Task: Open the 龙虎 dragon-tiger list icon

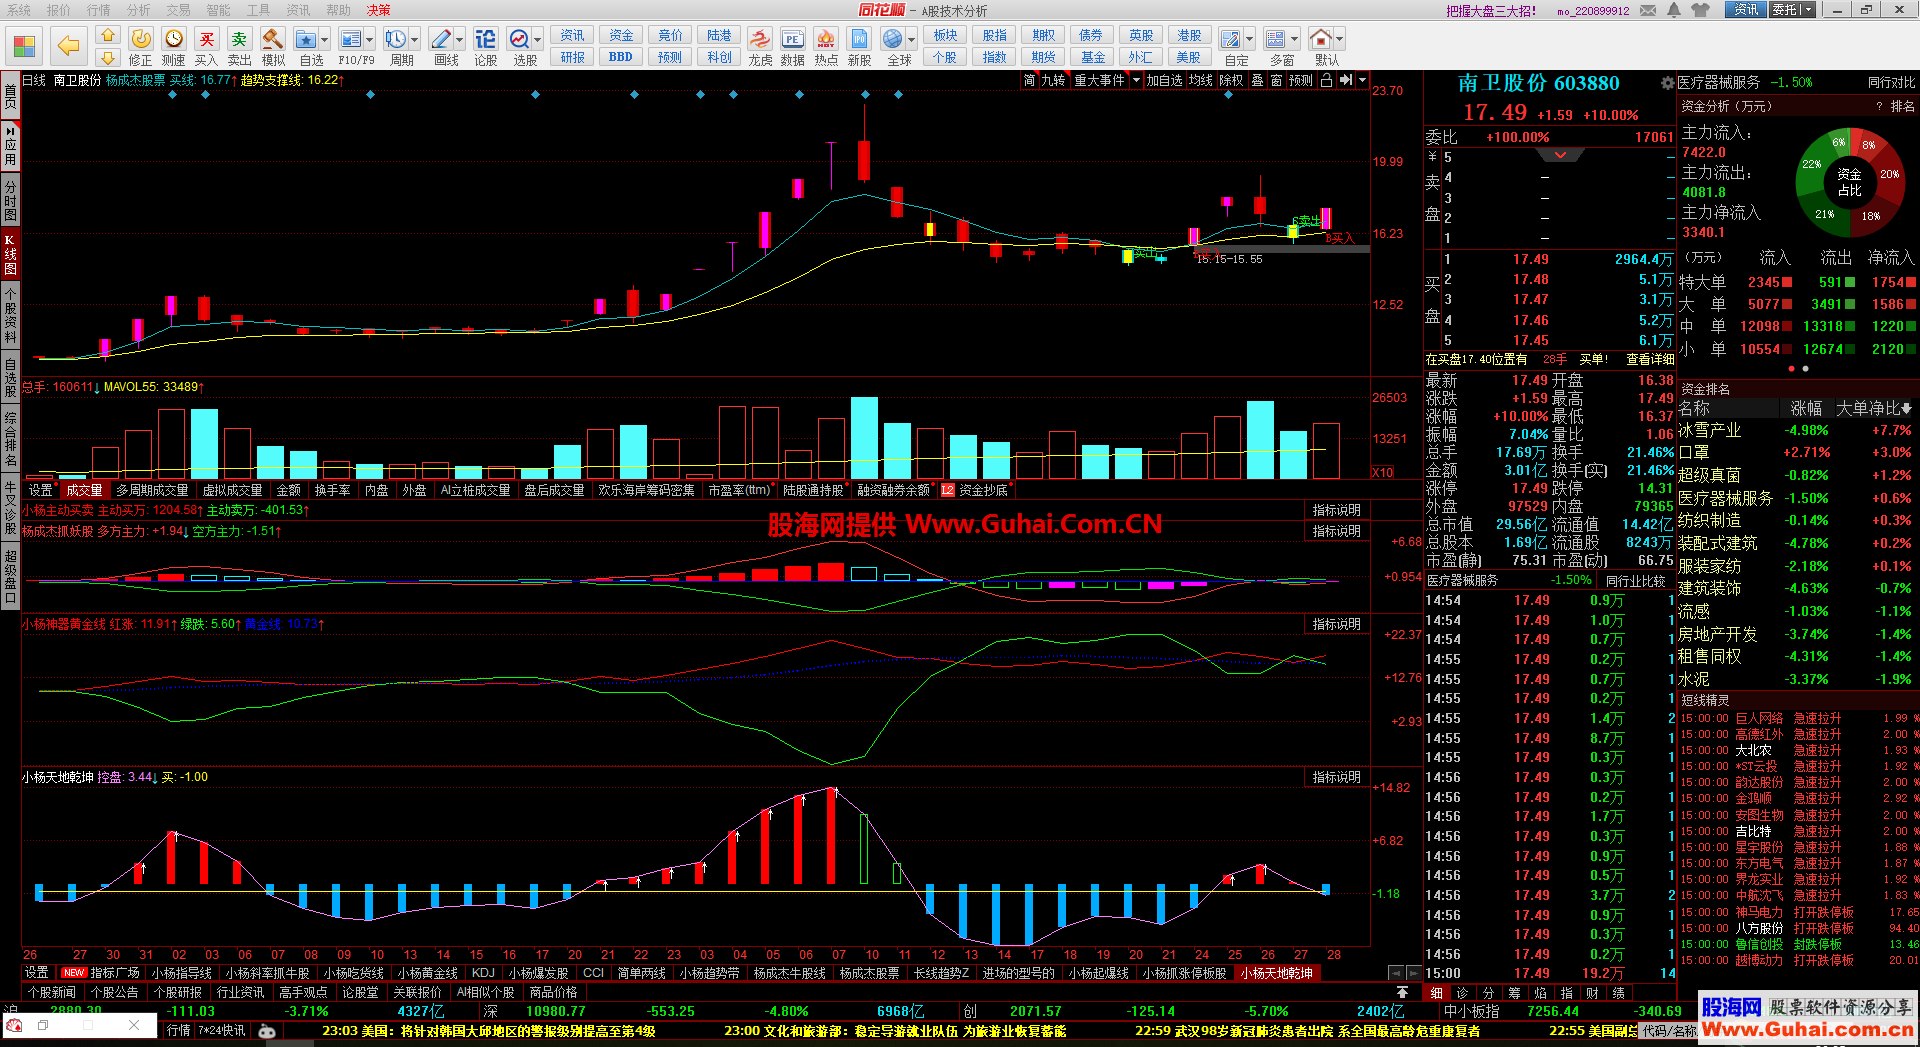Action: [x=760, y=39]
